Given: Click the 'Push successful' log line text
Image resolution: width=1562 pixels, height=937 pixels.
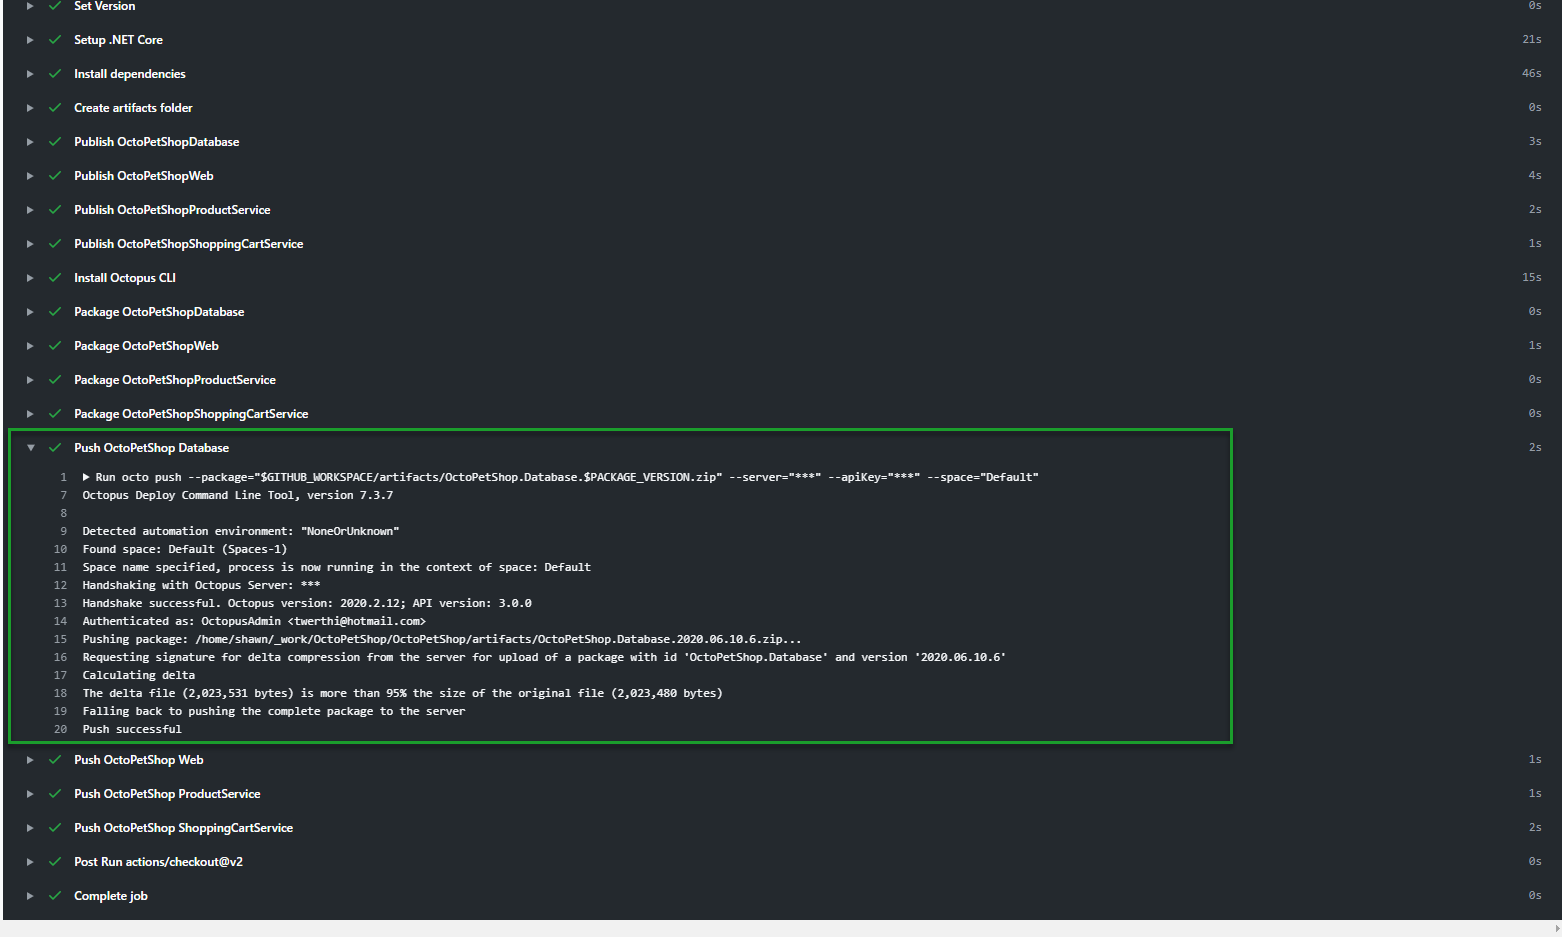Looking at the screenshot, I should click(x=132, y=729).
